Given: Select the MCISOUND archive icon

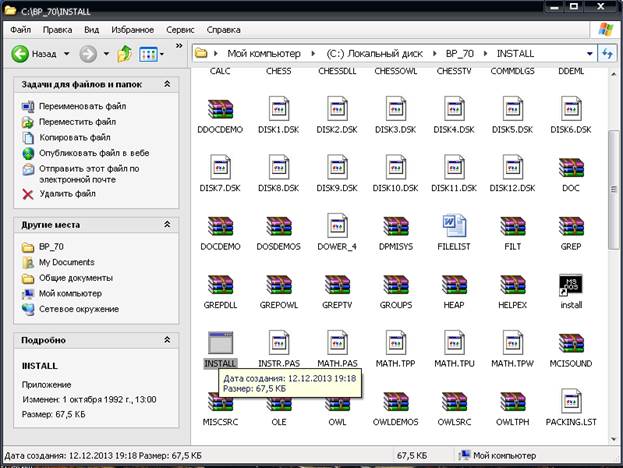Looking at the screenshot, I should coord(571,342).
